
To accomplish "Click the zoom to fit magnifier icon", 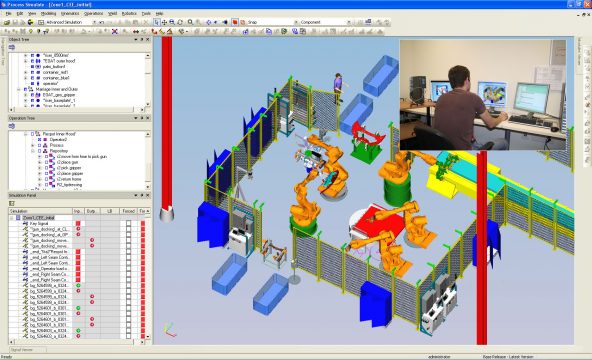I will tap(190, 22).
